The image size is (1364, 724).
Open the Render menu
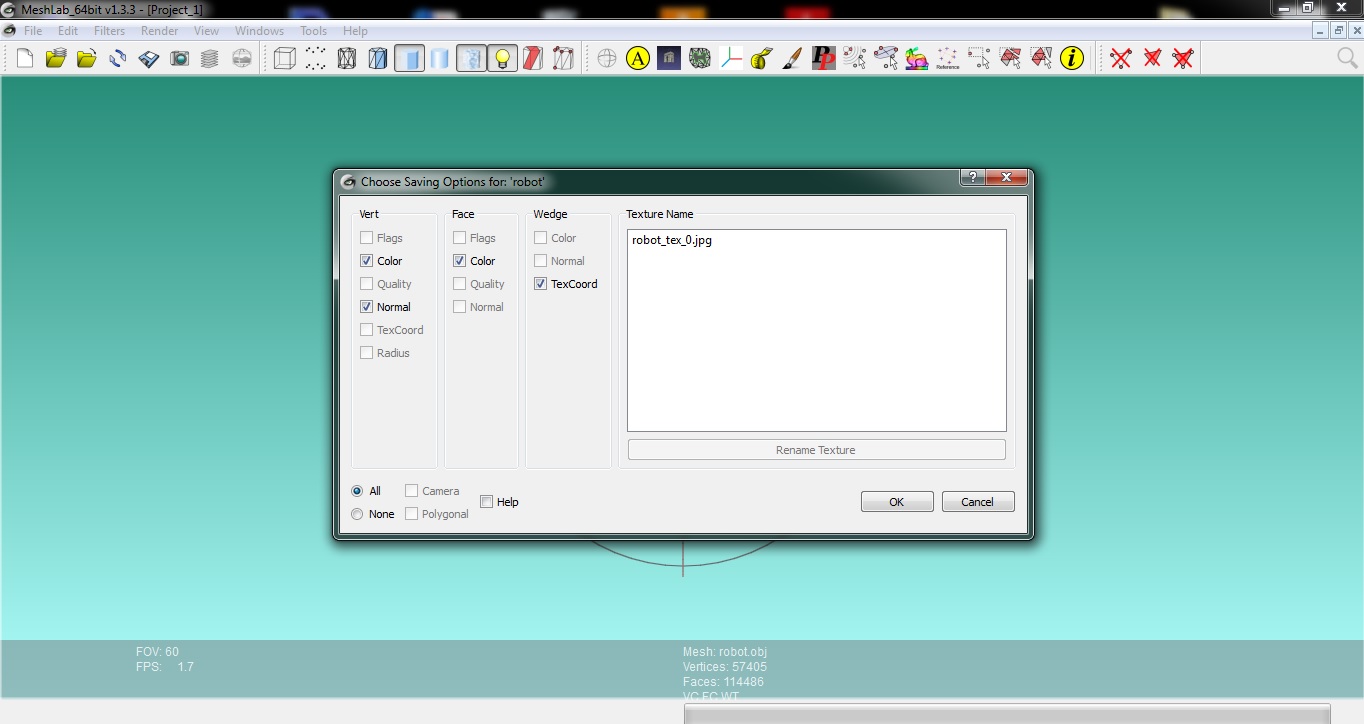(x=159, y=31)
